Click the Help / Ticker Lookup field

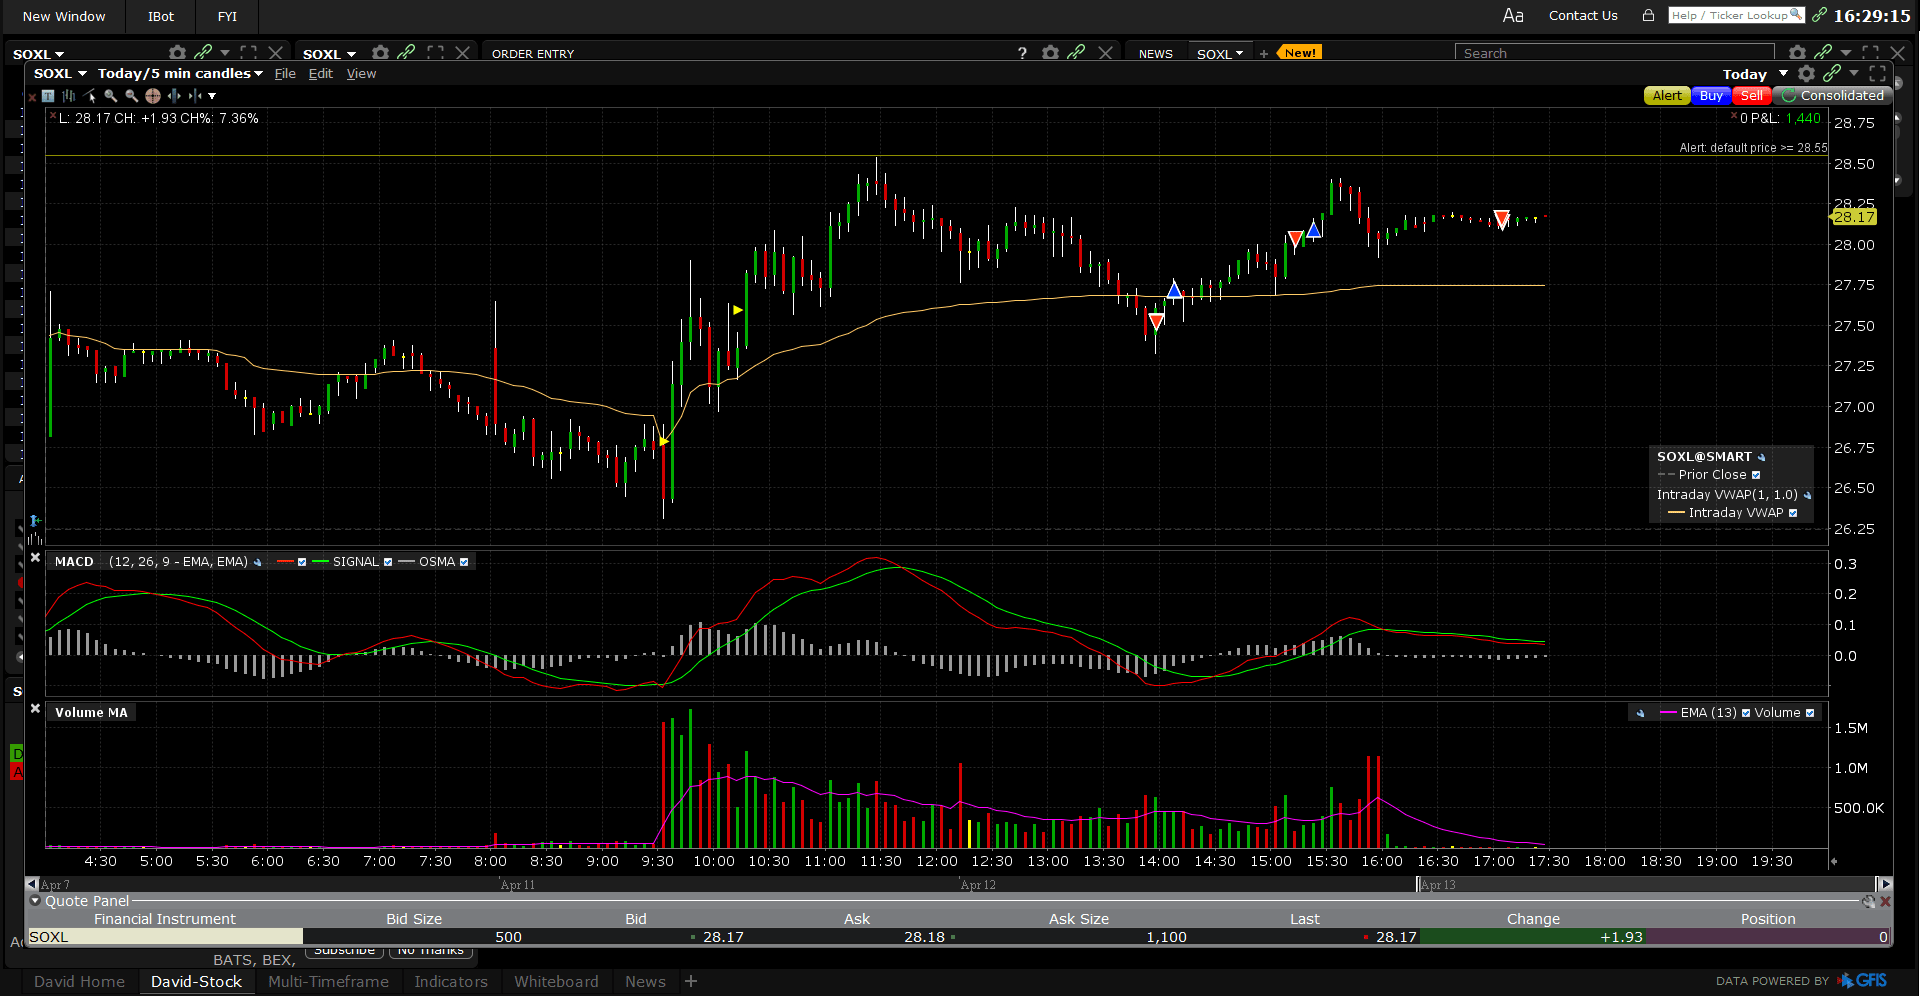click(1735, 15)
